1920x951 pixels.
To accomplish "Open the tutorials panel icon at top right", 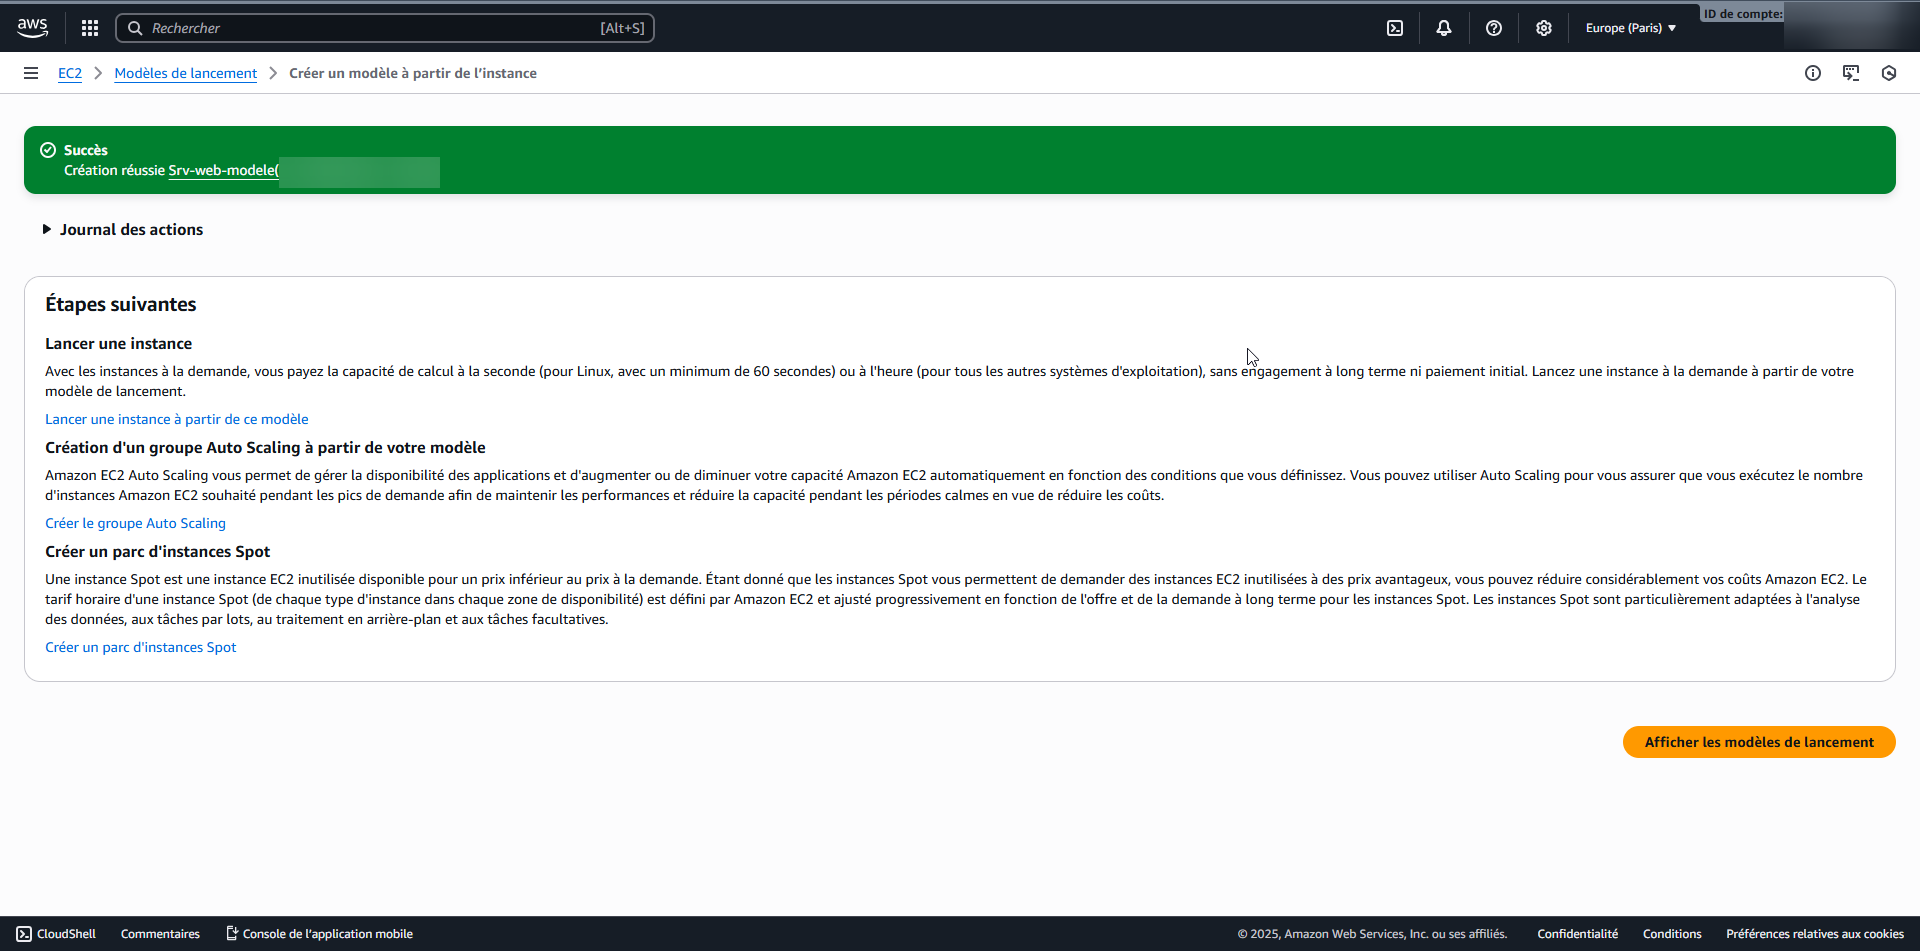I will click(1851, 73).
